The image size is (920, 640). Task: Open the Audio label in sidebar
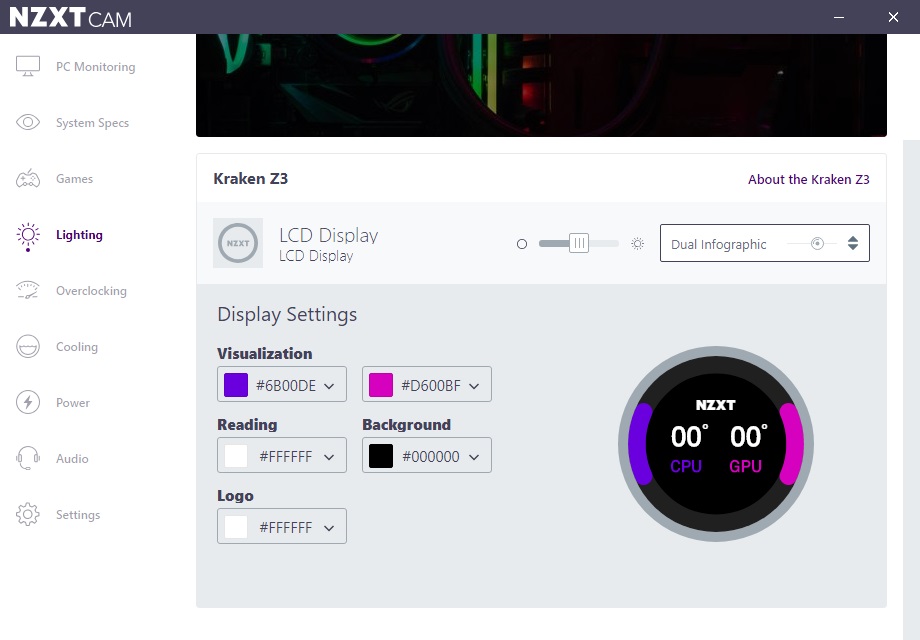click(72, 458)
